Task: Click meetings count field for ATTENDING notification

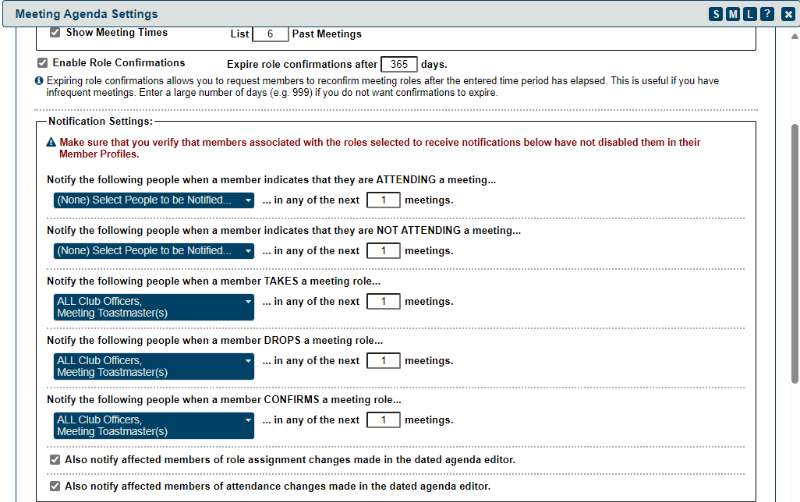Action: (x=383, y=200)
